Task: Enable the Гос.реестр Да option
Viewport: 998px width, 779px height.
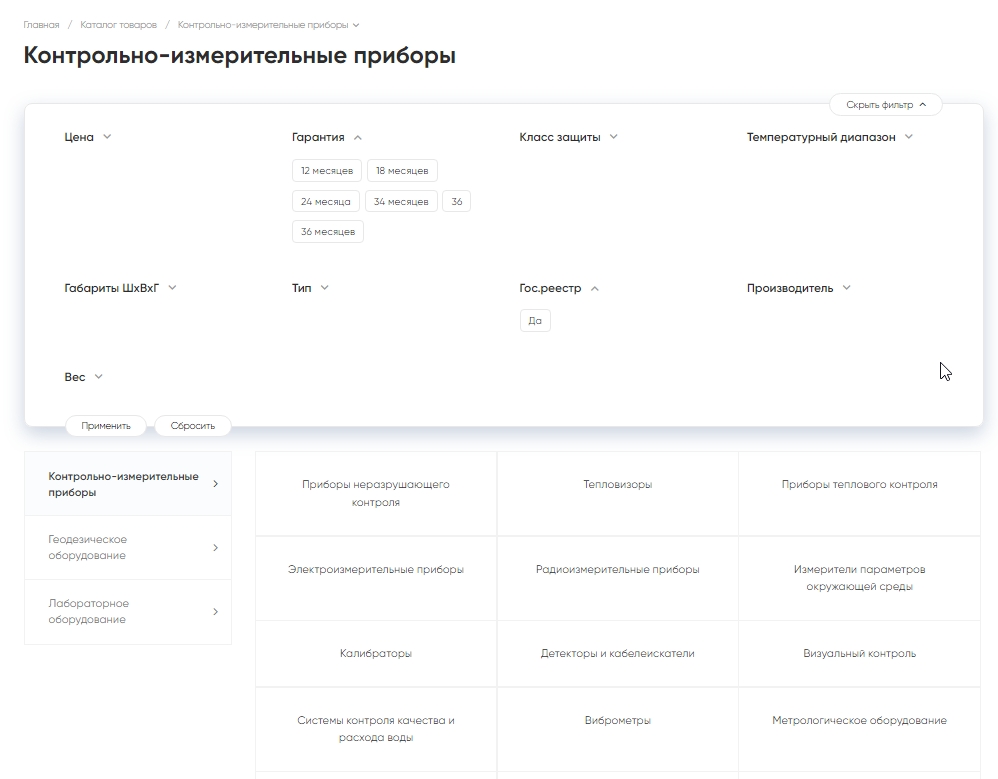Action: (x=535, y=321)
